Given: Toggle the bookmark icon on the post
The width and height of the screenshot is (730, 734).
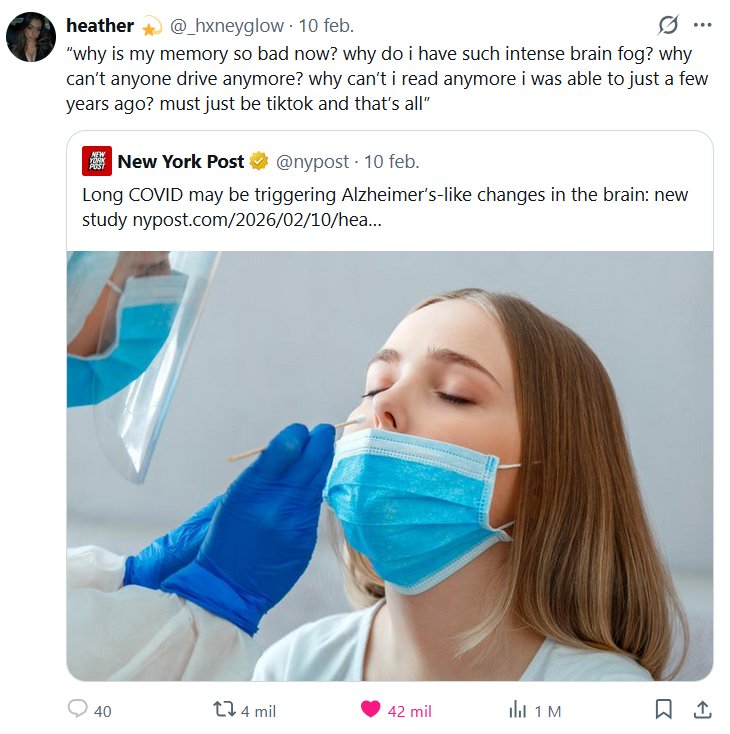Looking at the screenshot, I should tap(663, 710).
